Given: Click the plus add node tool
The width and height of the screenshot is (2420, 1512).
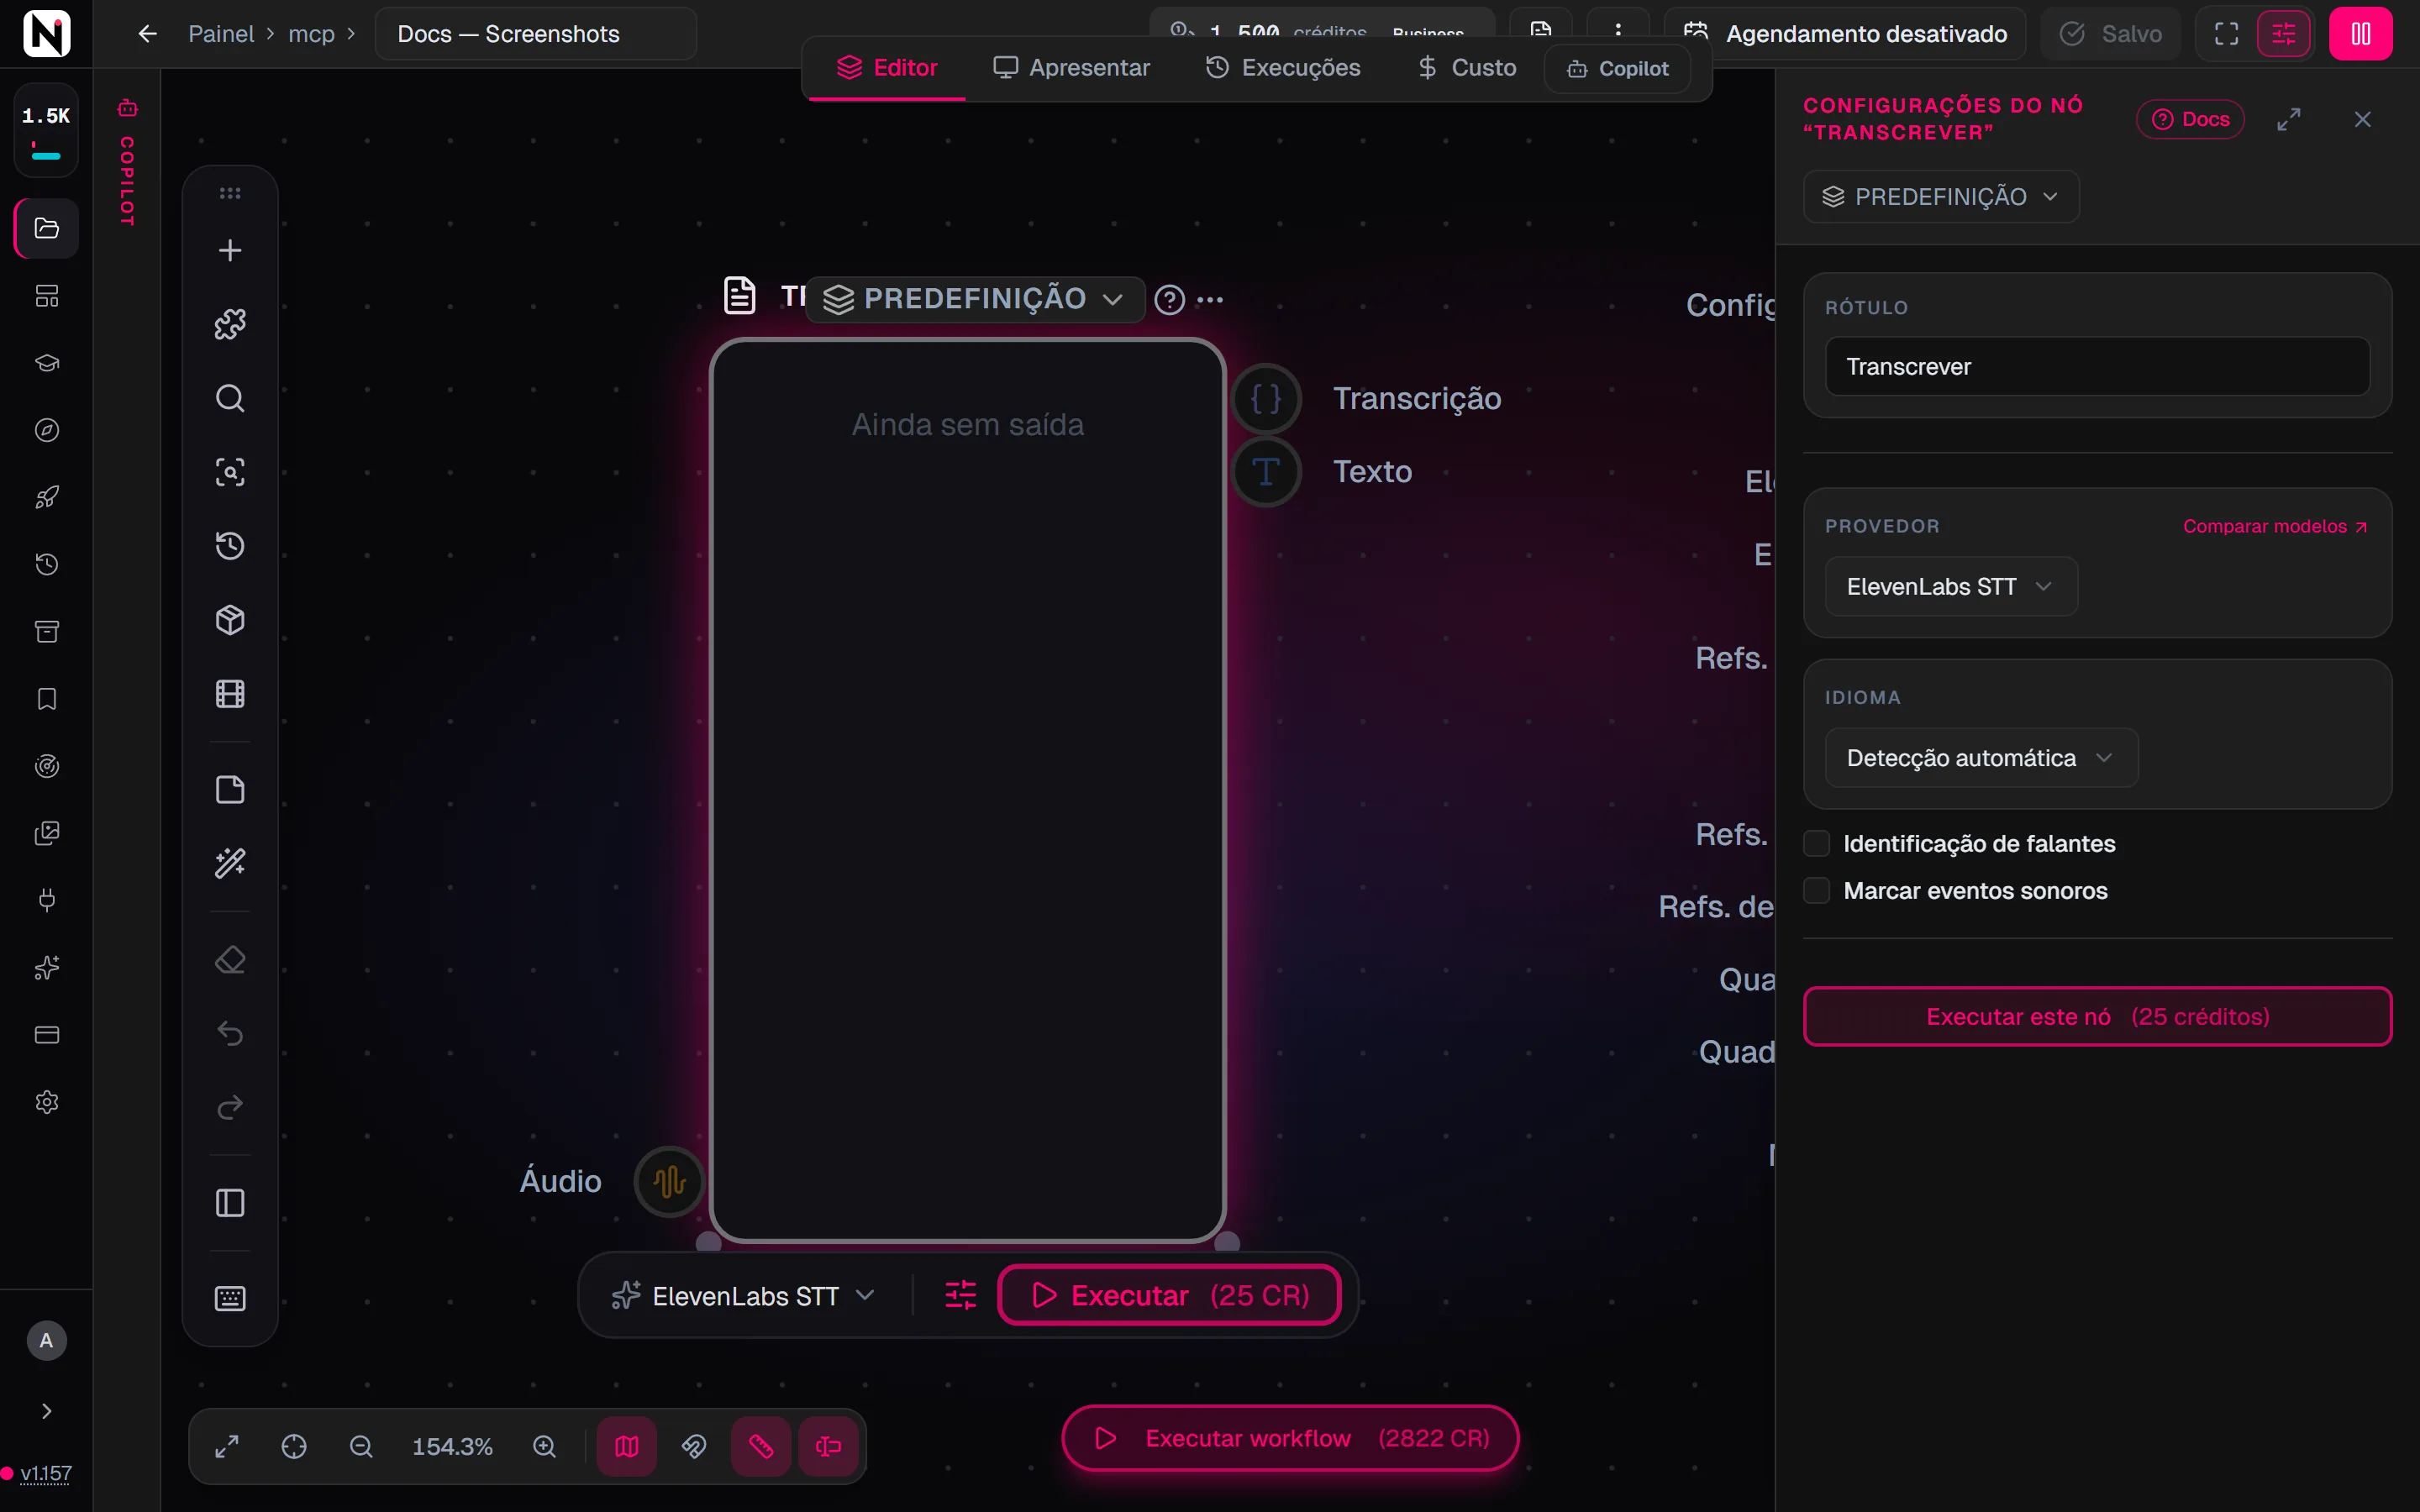Looking at the screenshot, I should tap(230, 250).
